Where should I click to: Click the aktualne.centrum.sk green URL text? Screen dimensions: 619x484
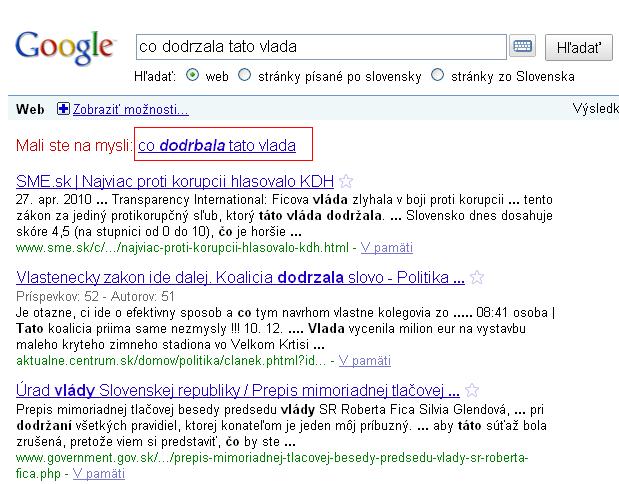tap(171, 361)
